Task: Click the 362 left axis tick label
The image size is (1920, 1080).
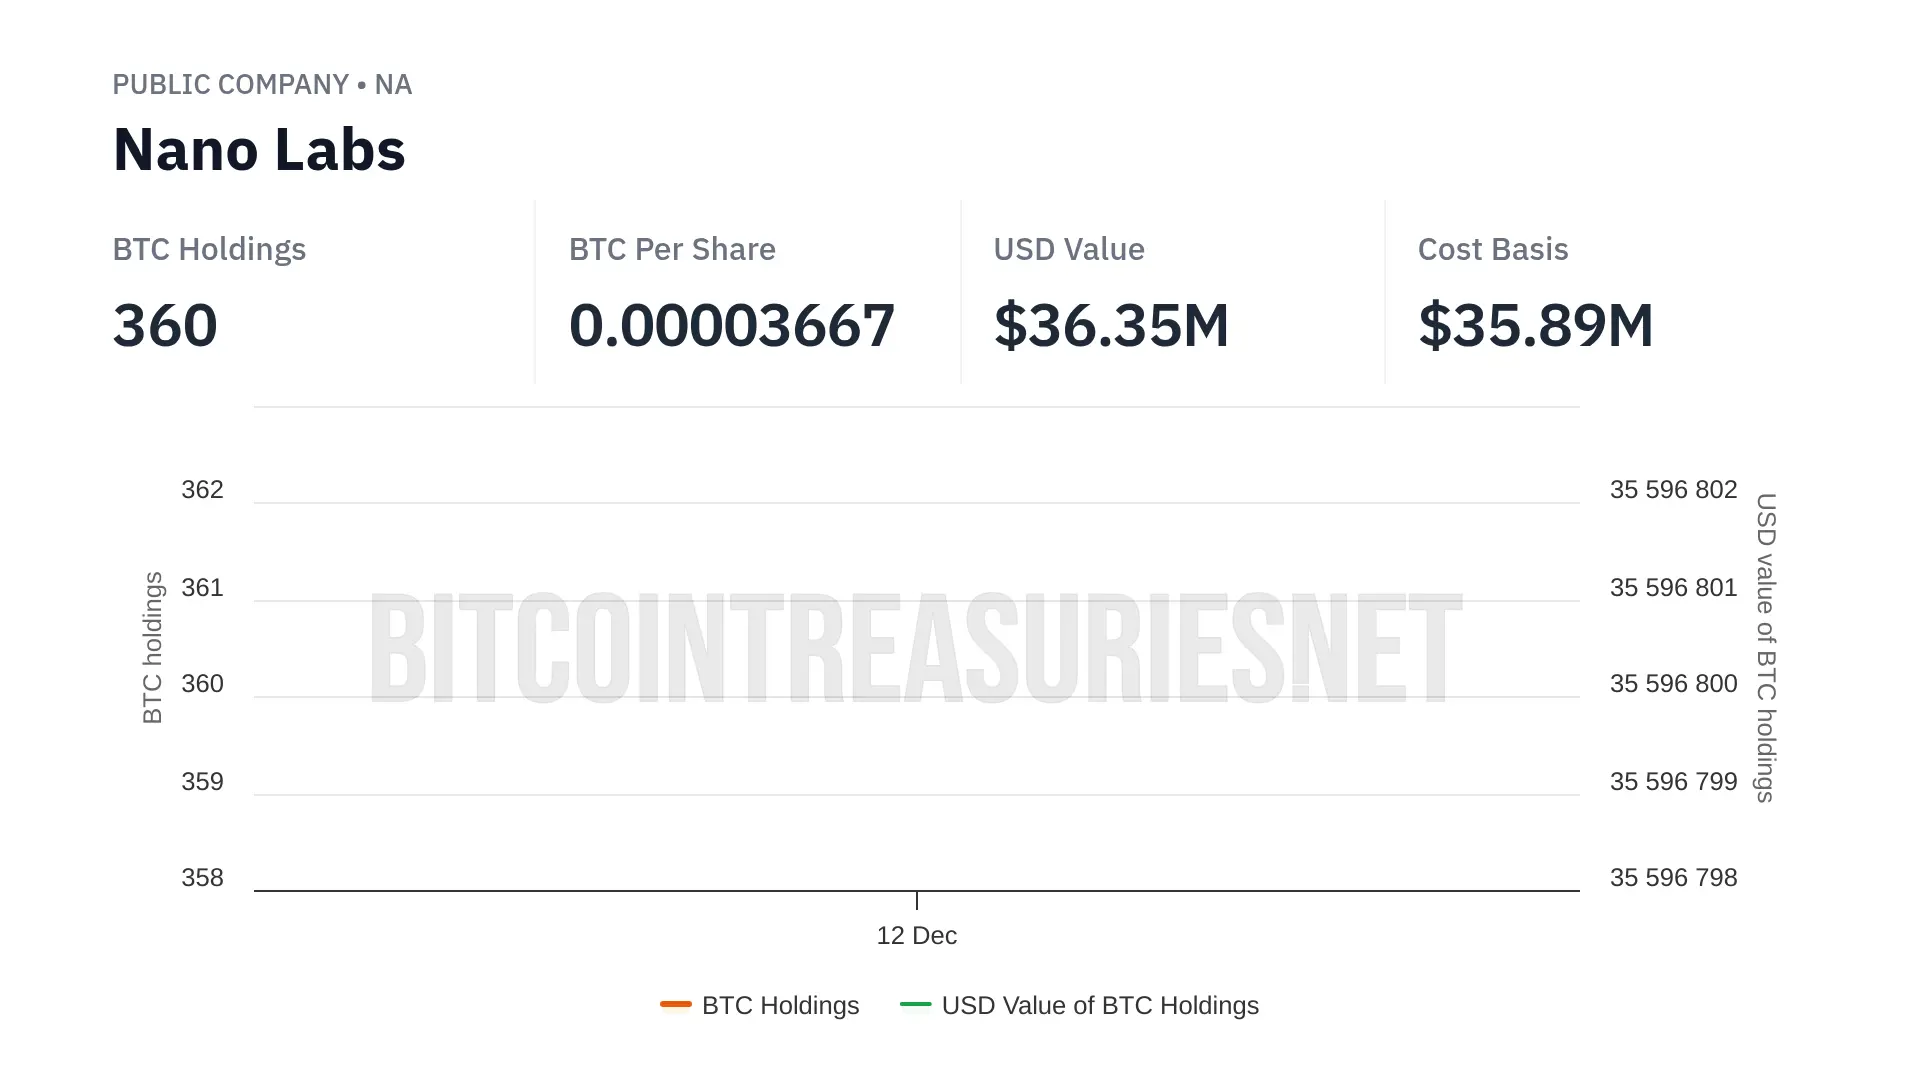Action: (202, 490)
